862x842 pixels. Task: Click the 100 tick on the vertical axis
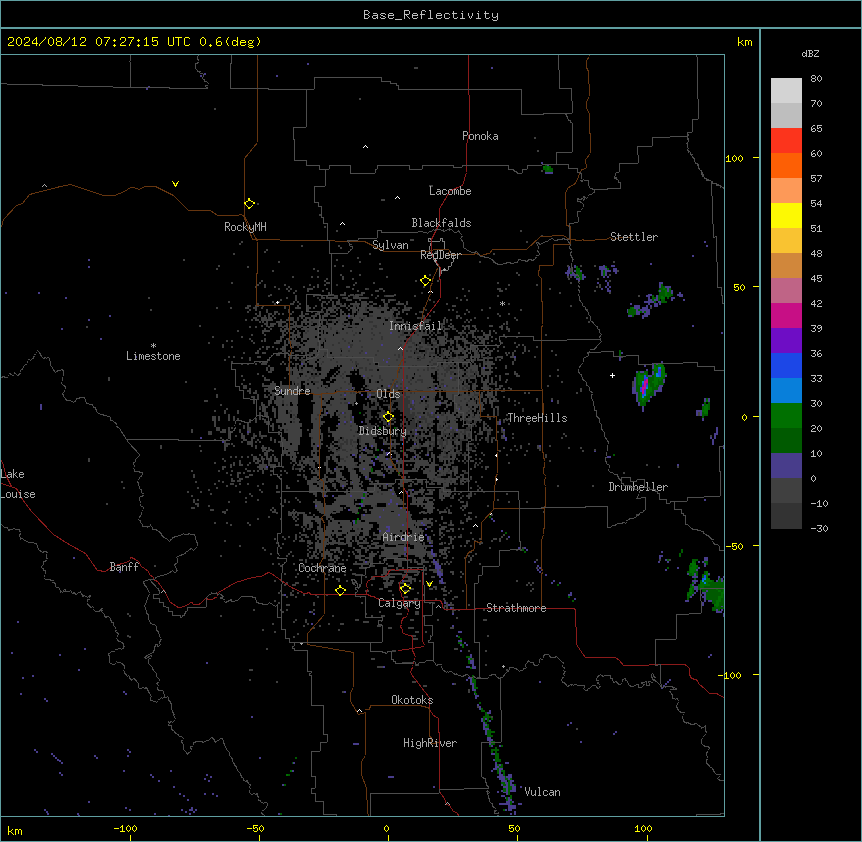coord(734,158)
